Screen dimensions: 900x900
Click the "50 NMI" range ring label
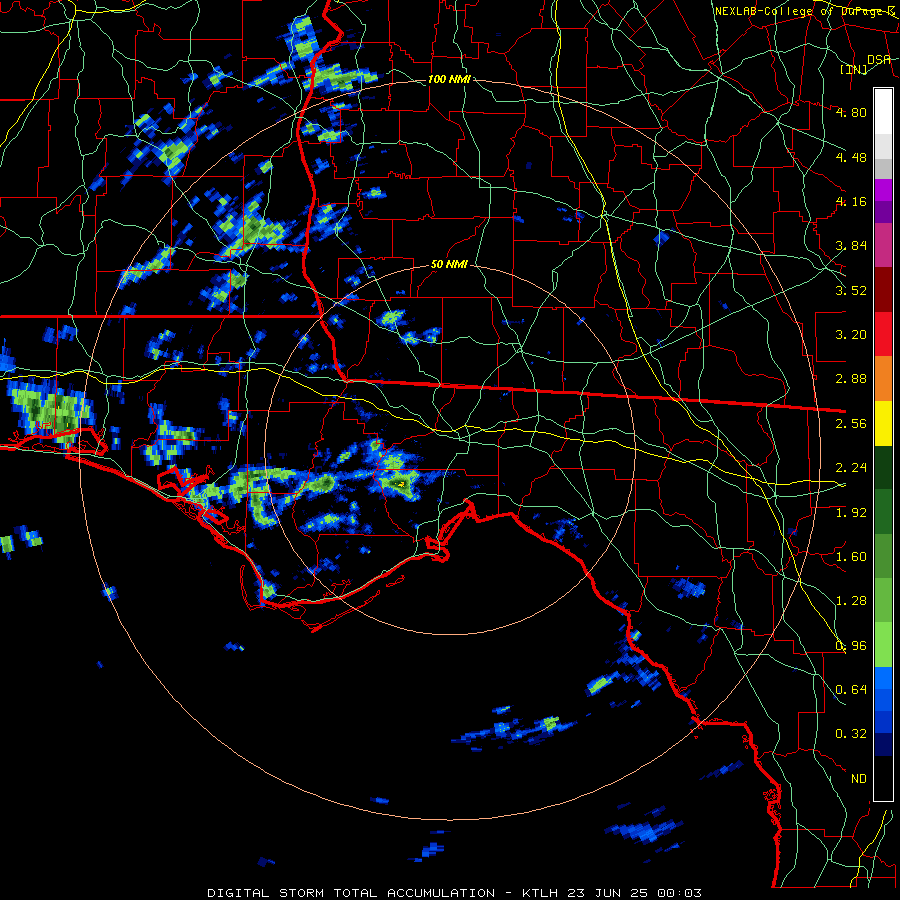449,265
